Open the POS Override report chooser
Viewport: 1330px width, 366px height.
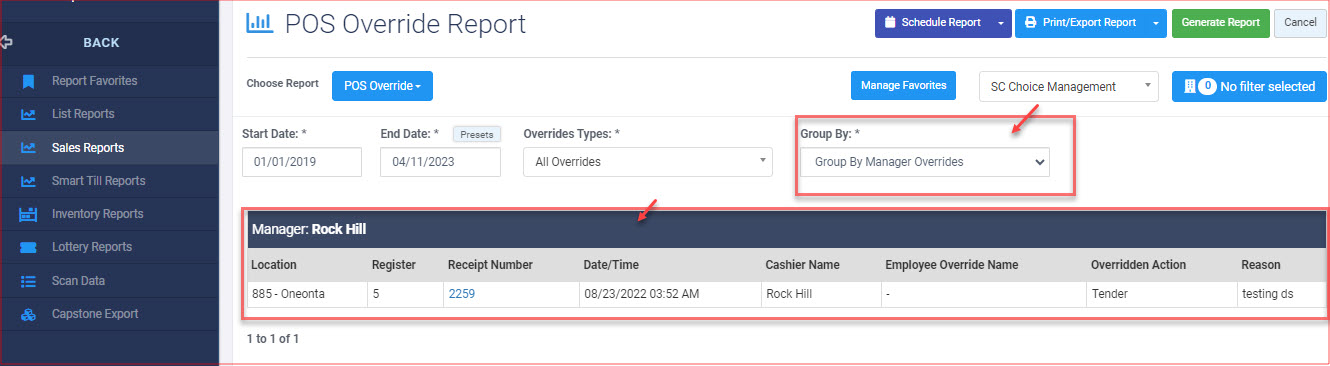coord(382,86)
